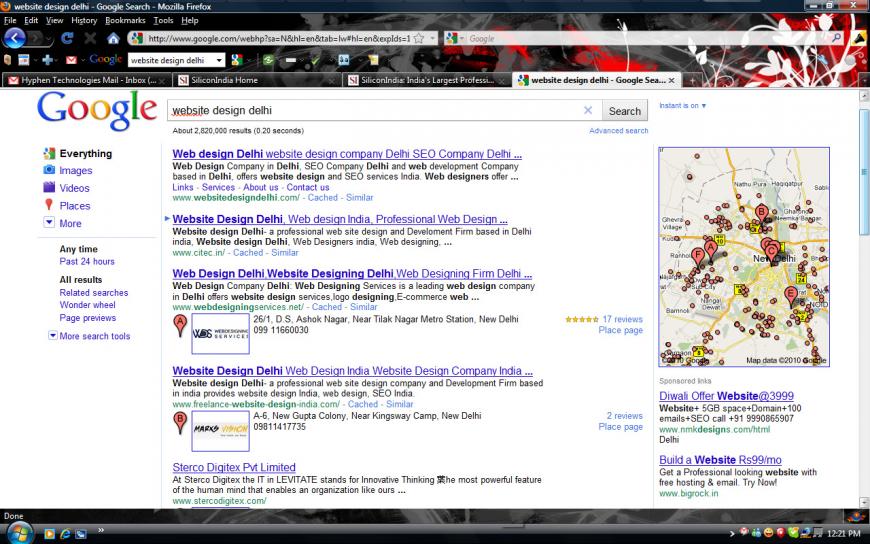Click the Stop loading X icon
Screen dimensions: 870x544
90,38
